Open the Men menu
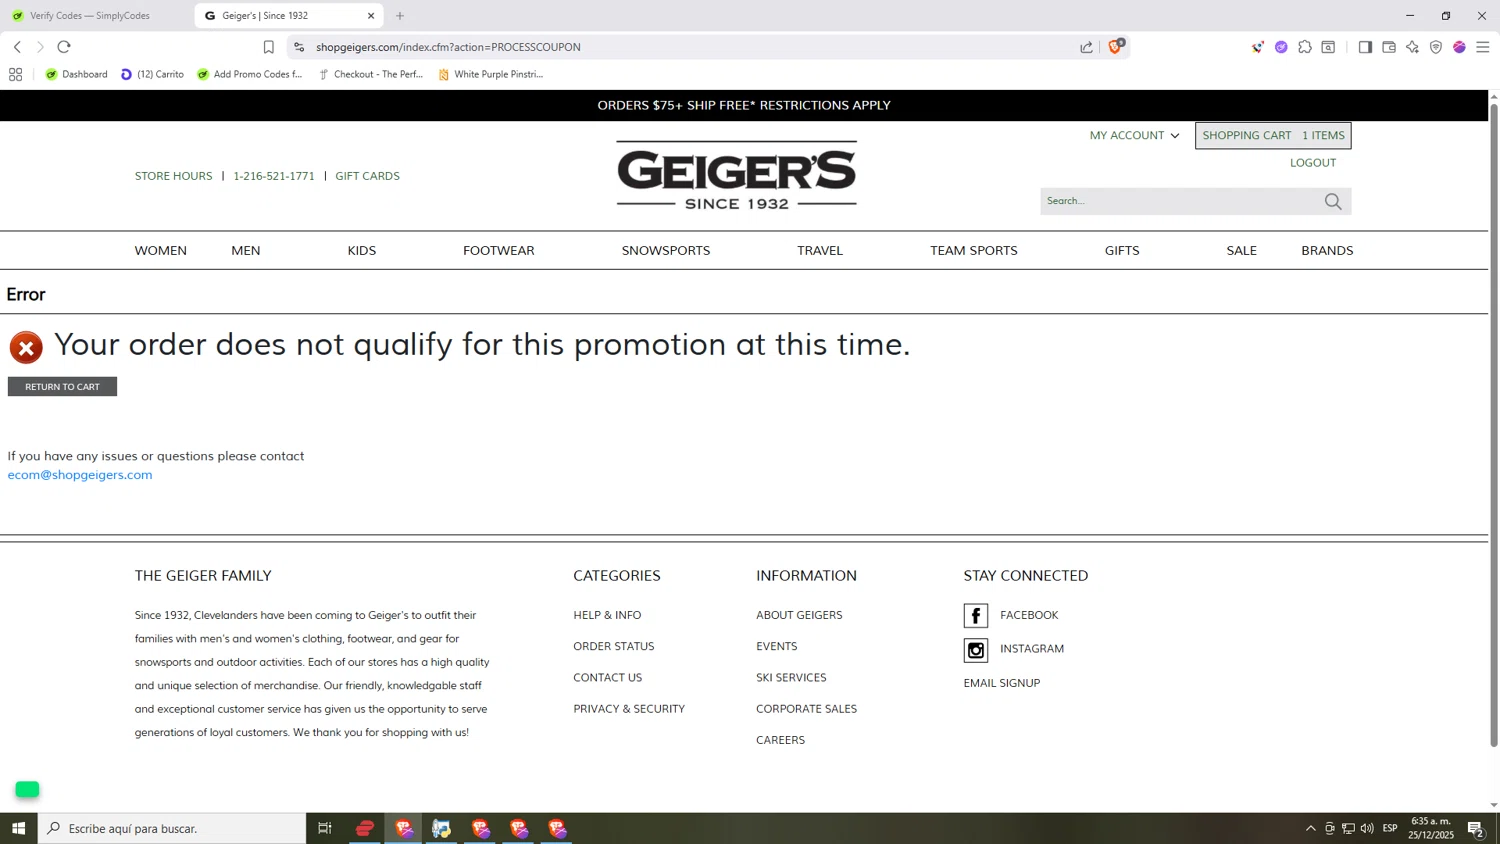This screenshot has width=1500, height=844. click(246, 251)
